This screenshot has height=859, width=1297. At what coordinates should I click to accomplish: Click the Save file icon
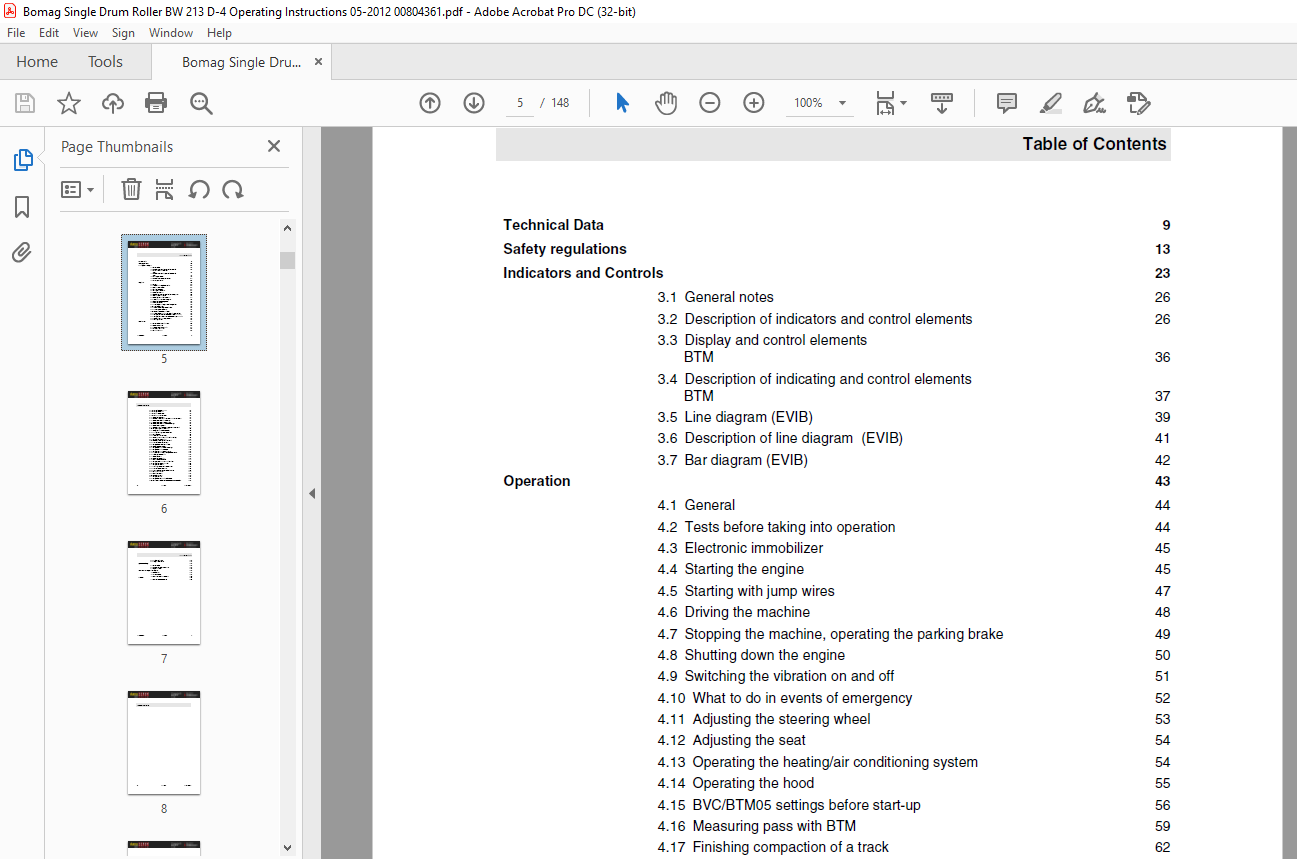click(25, 103)
